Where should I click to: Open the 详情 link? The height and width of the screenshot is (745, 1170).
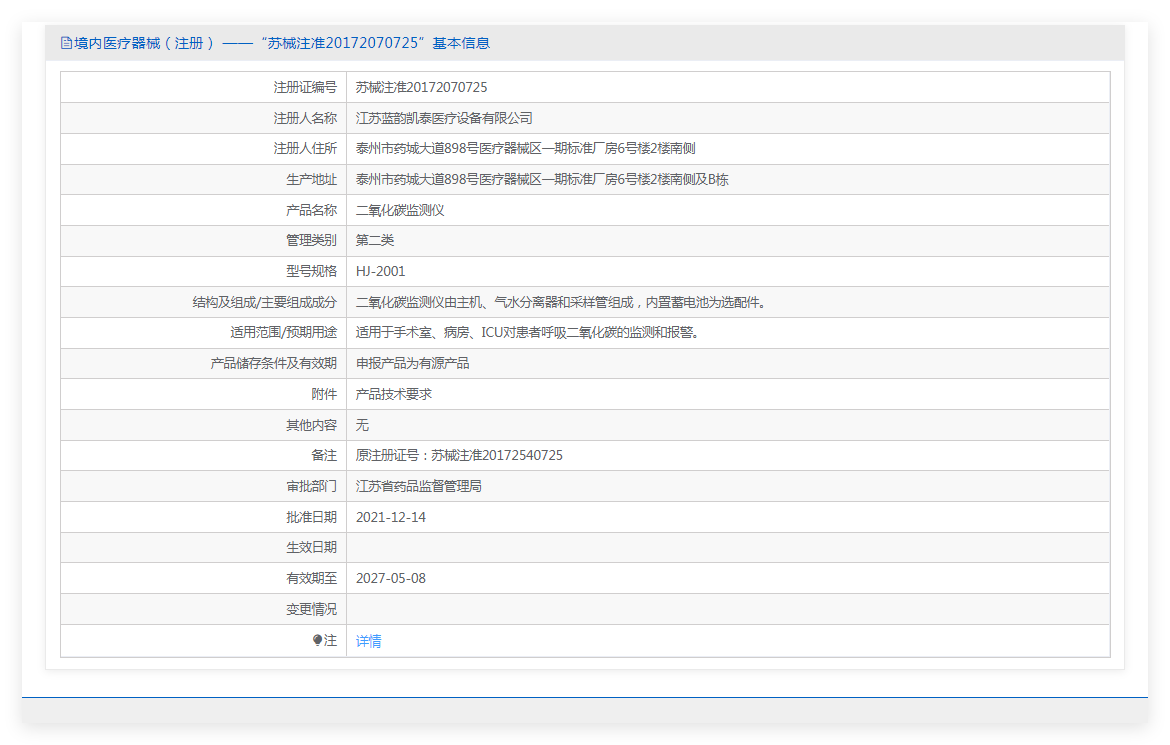368,640
